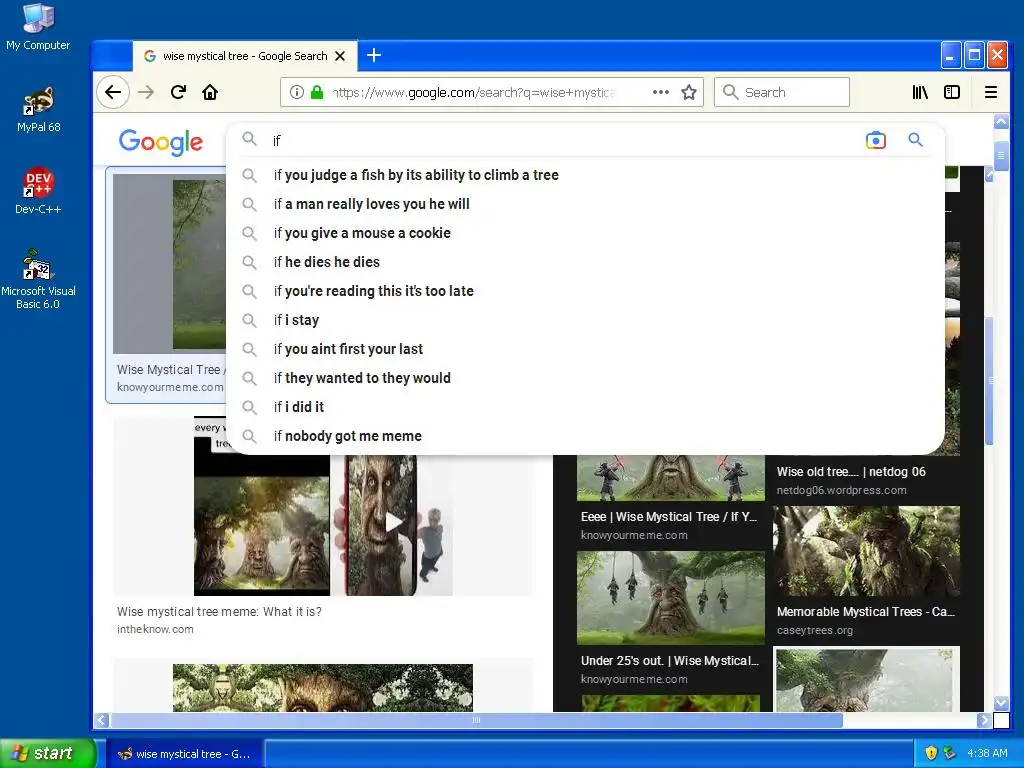Screen dimensions: 1024x768
Task: Choose 'if you aint first your last'
Action: click(585, 349)
